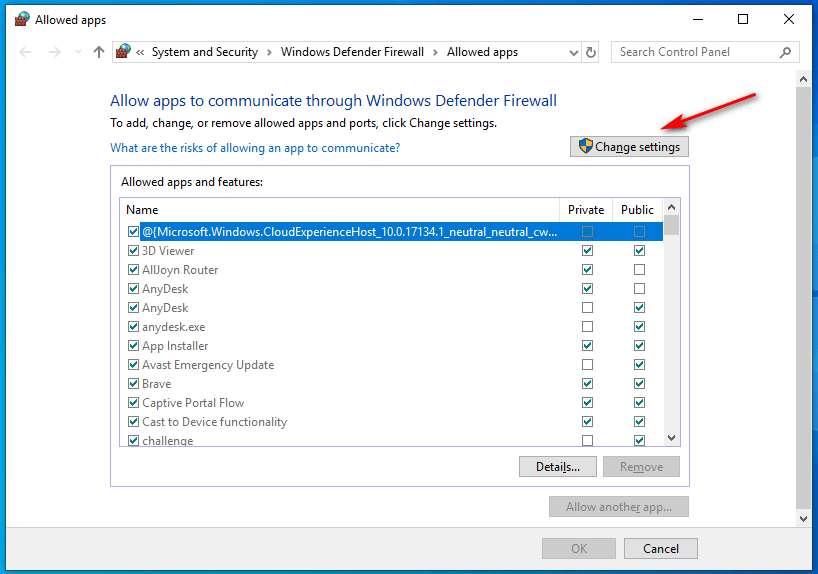Toggle App Installer Public checkbox
Screen dimensions: 818x574
[x=639, y=345]
